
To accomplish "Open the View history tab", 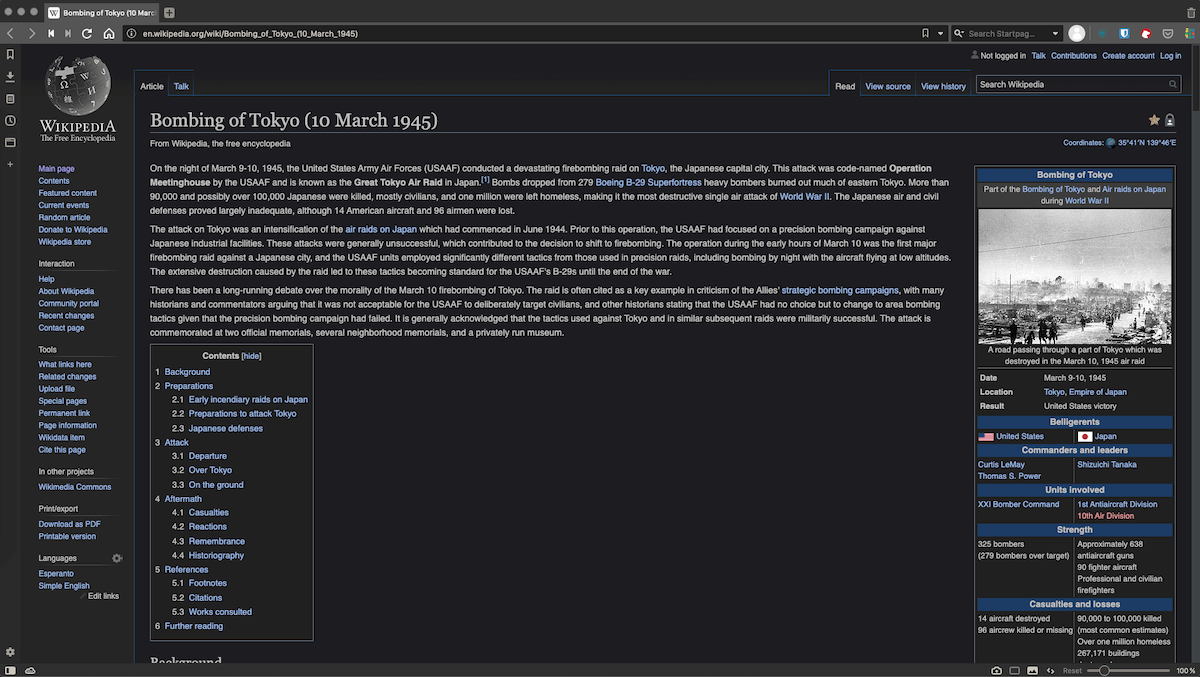I will point(943,86).
